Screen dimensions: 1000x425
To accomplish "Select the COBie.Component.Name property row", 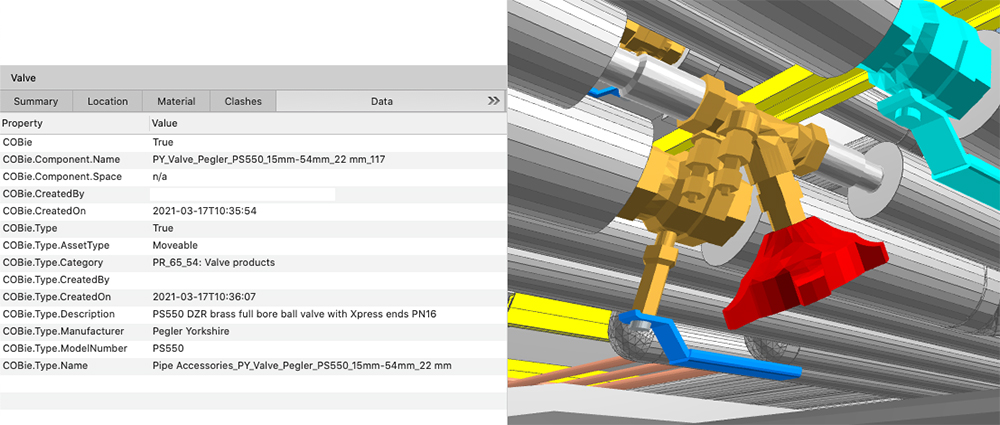I will pos(62,159).
